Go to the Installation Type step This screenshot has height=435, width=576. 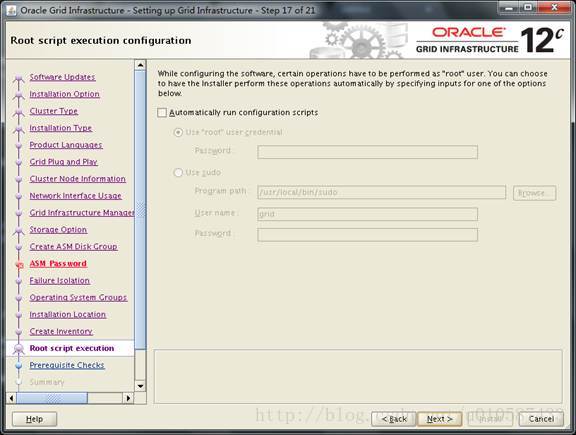point(61,128)
